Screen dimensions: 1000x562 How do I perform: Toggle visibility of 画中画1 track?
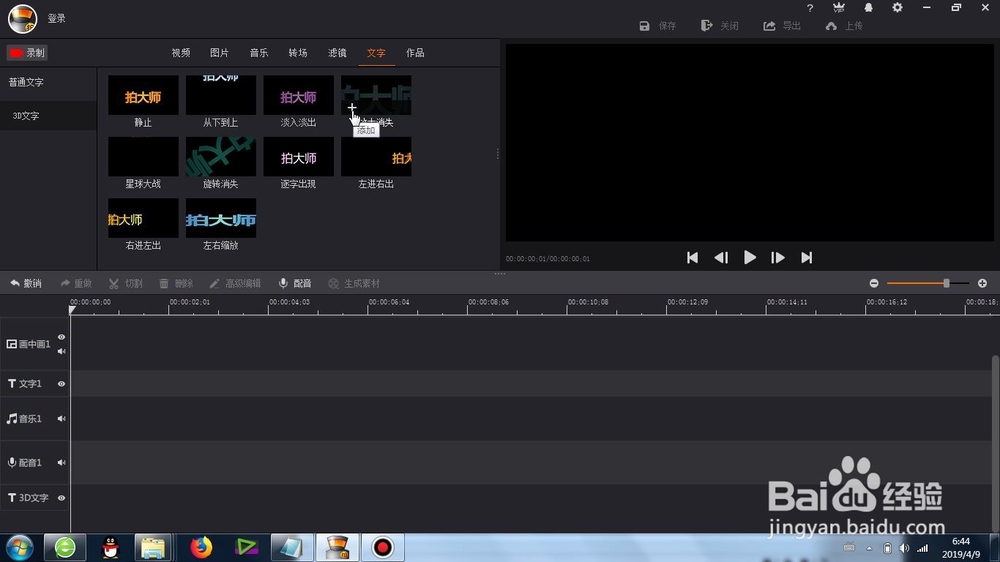click(61, 337)
